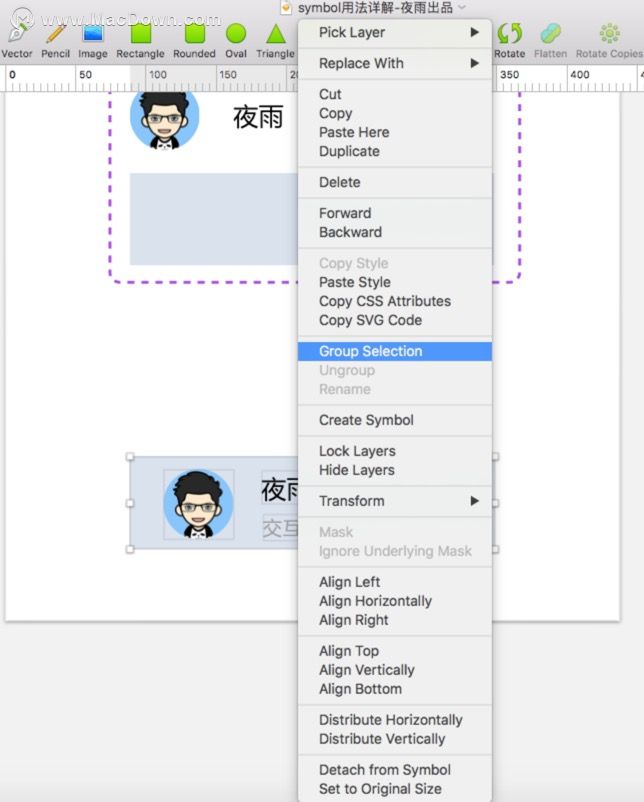Click top-left selection handle of lower card
This screenshot has width=644, height=802.
[x=130, y=456]
